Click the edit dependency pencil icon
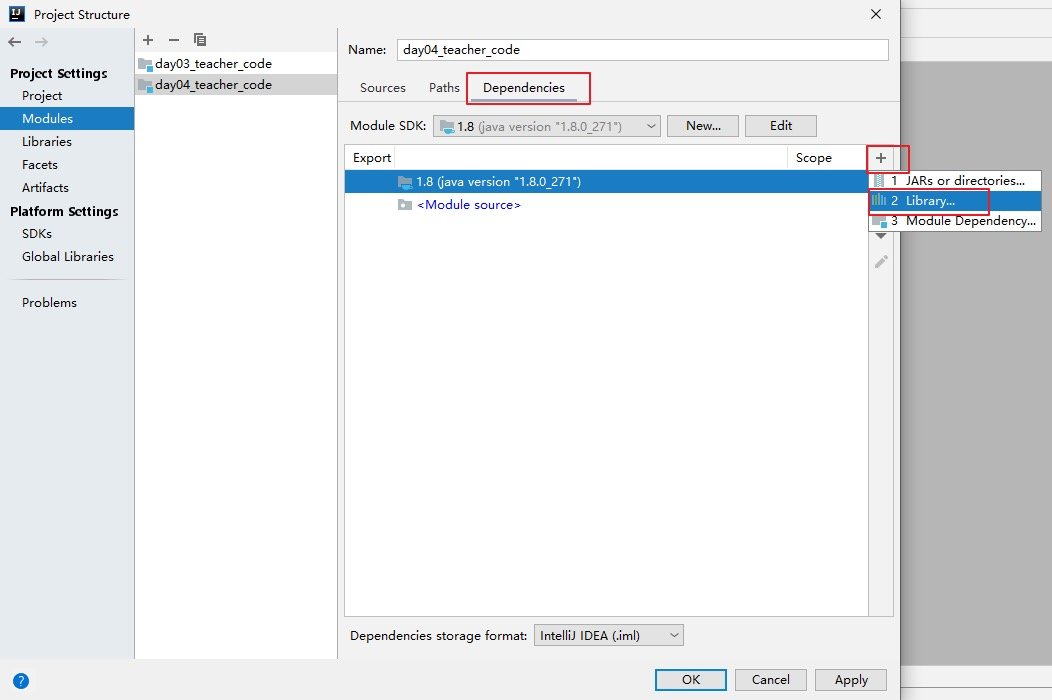This screenshot has width=1052, height=700. pyautogui.click(x=881, y=262)
